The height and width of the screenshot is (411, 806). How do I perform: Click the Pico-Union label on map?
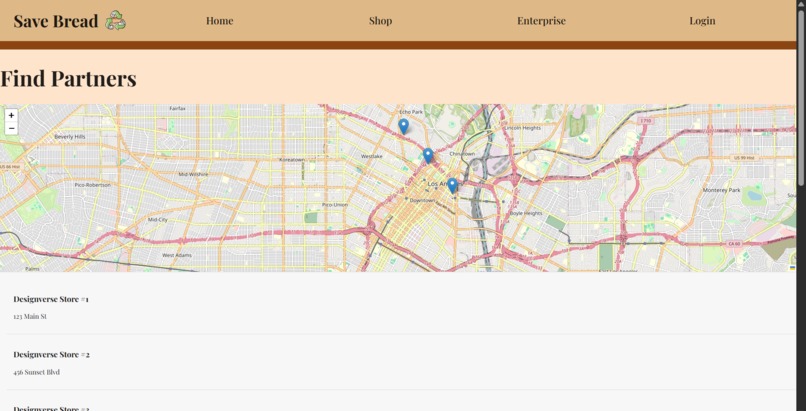click(335, 204)
